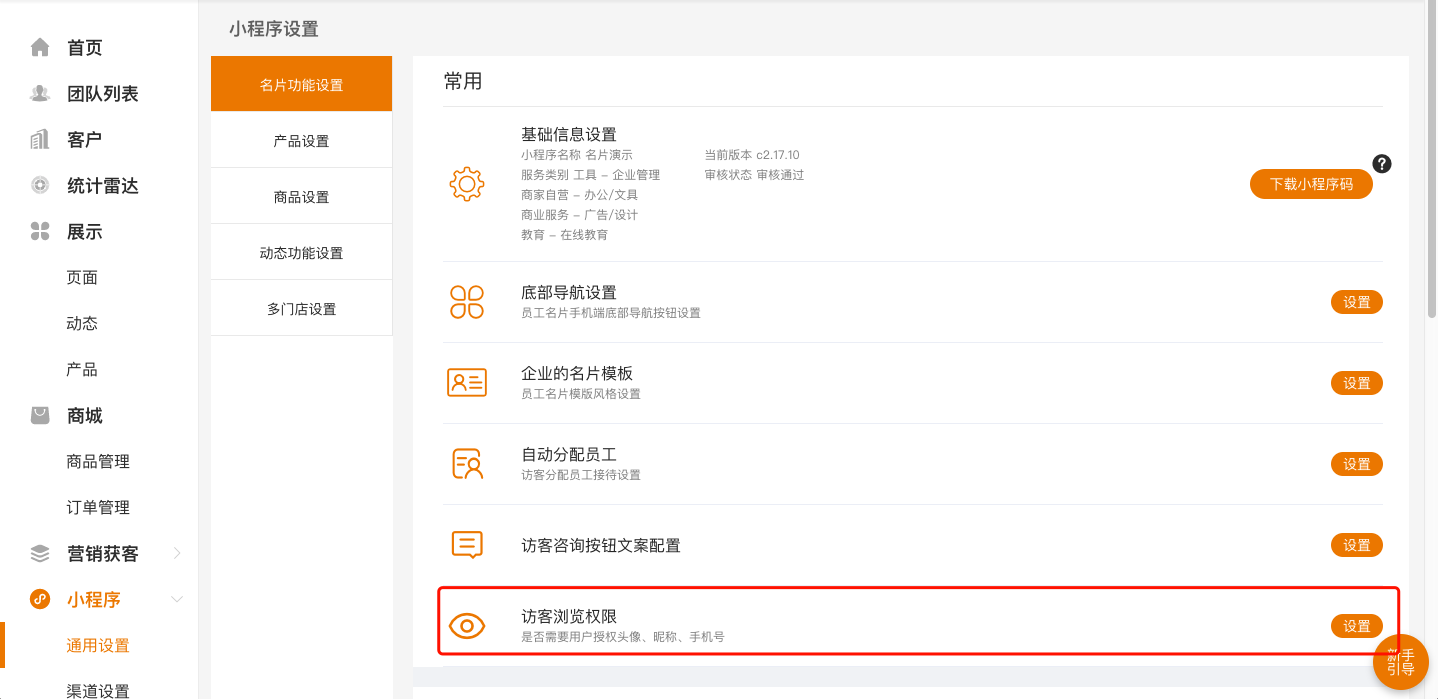Expand the 营销获客 sidebar arrow
1438x699 pixels.
(x=177, y=553)
